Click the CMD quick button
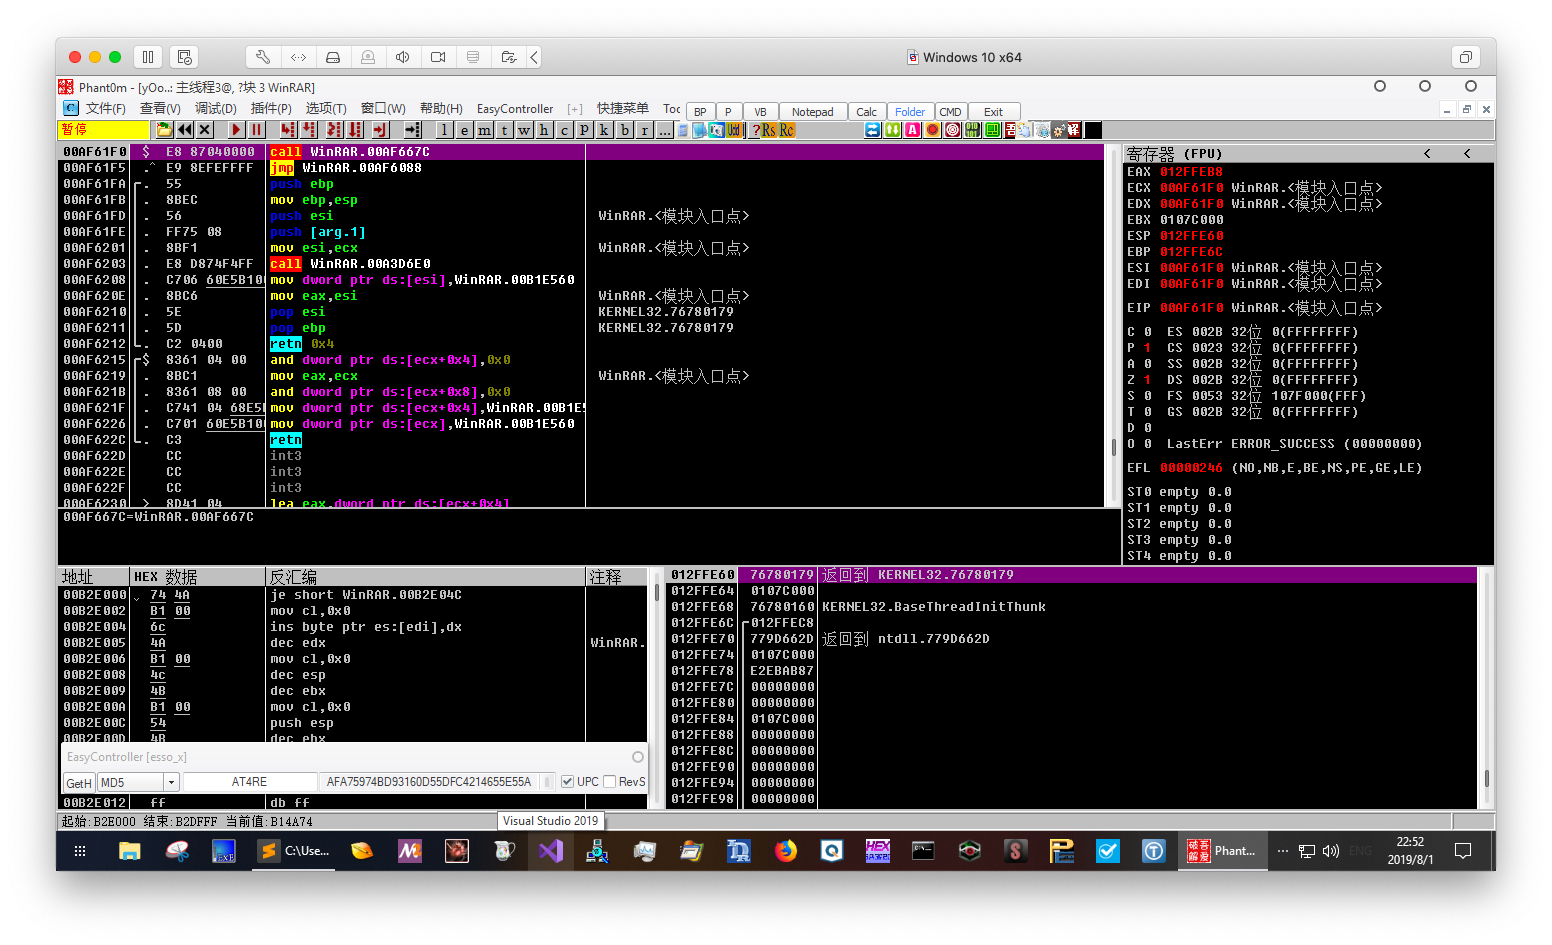The height and width of the screenshot is (945, 1552). (951, 112)
